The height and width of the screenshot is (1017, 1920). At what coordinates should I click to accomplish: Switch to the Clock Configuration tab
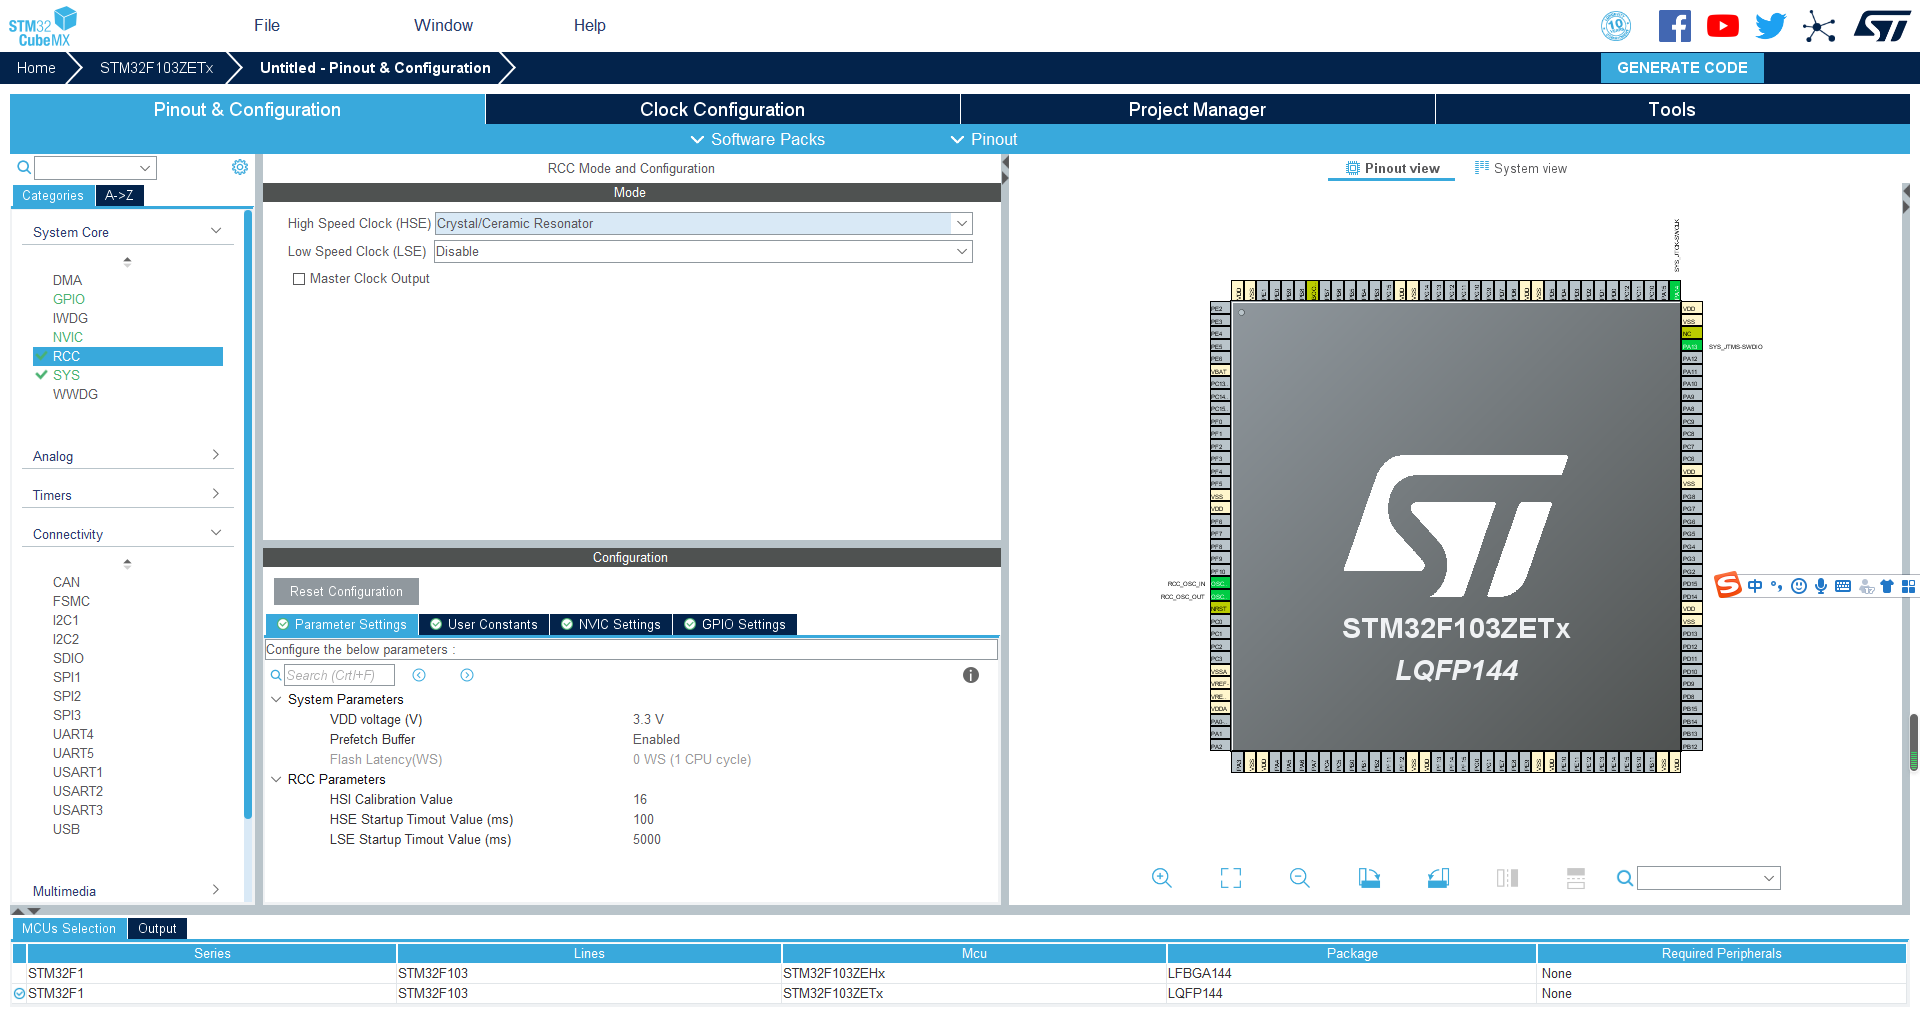click(722, 109)
